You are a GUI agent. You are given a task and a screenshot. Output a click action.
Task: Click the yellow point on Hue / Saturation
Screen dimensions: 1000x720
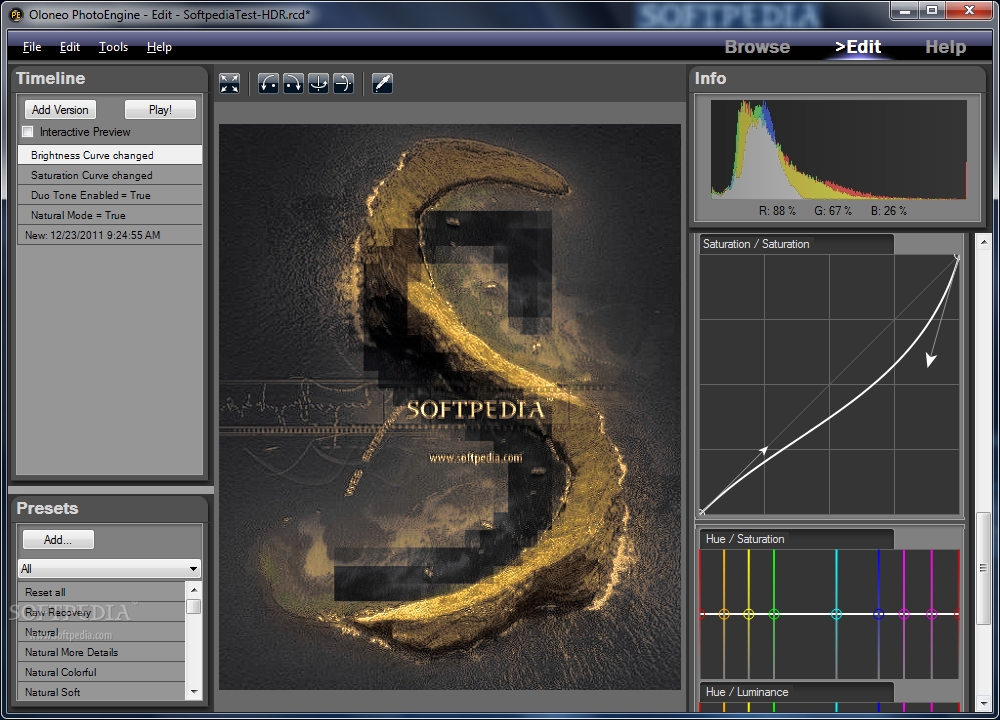(x=749, y=614)
